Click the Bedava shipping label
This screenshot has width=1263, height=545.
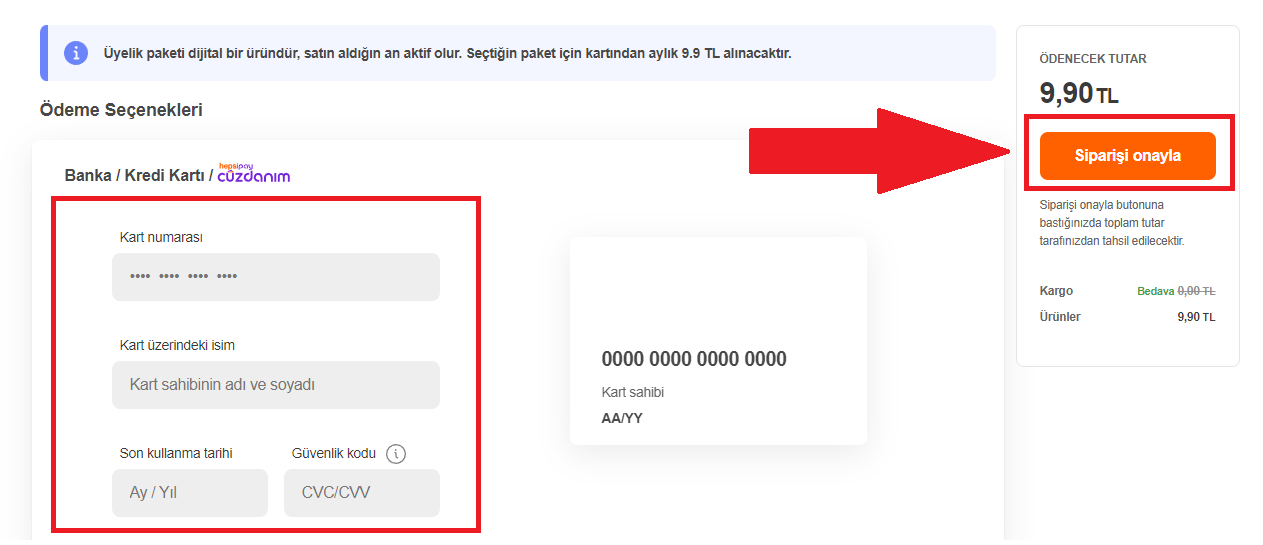click(1155, 292)
